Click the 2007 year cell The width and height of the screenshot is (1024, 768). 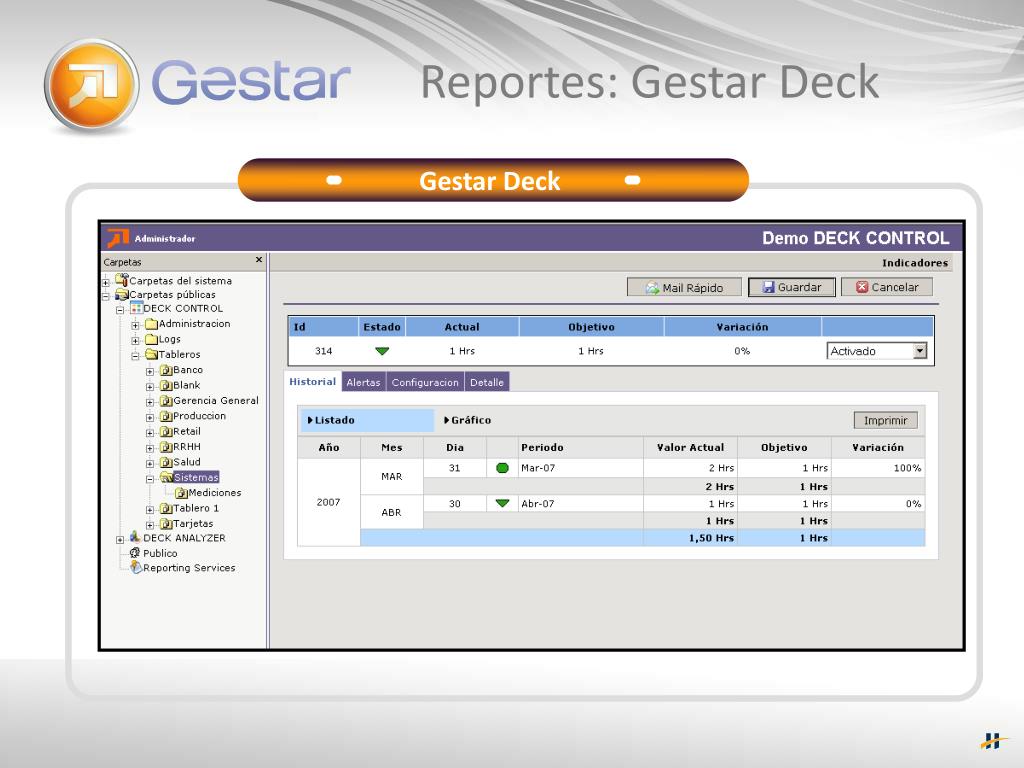pos(328,502)
